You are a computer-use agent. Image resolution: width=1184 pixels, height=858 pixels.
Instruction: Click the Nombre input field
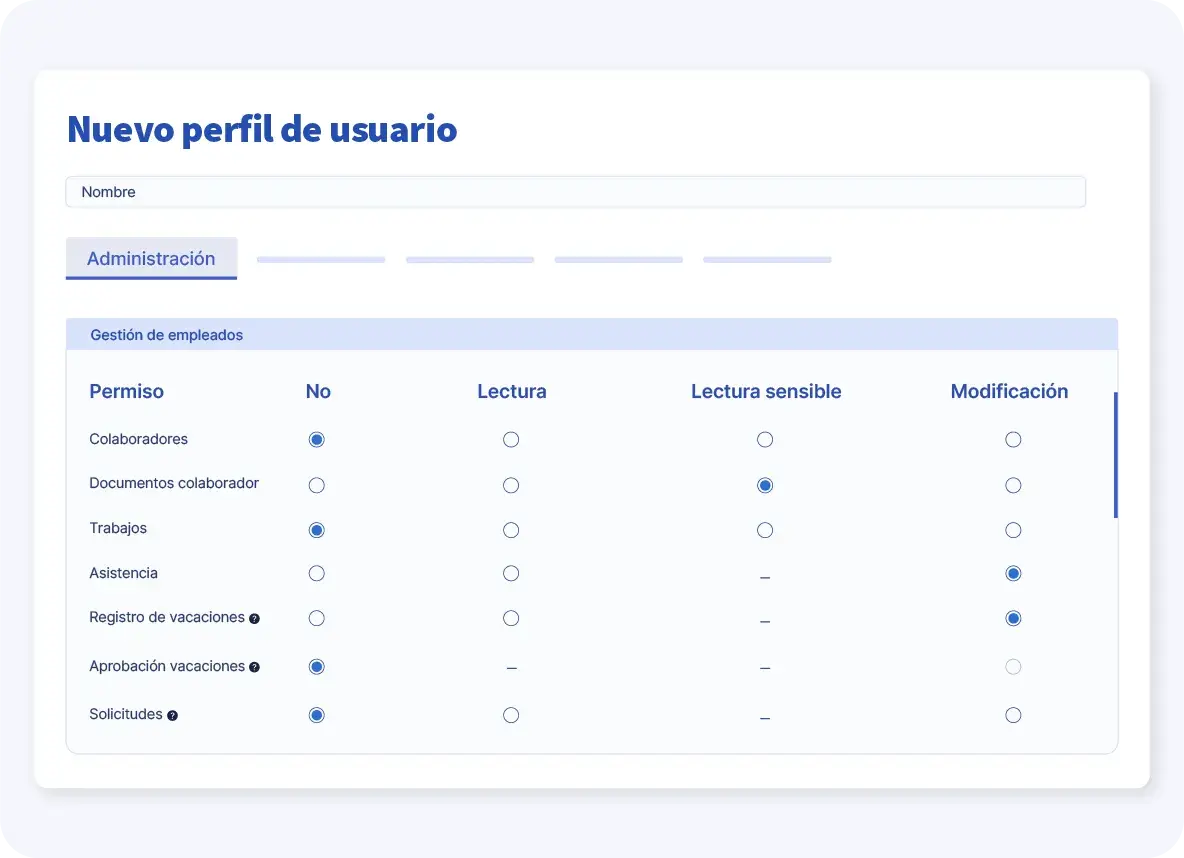coord(575,192)
